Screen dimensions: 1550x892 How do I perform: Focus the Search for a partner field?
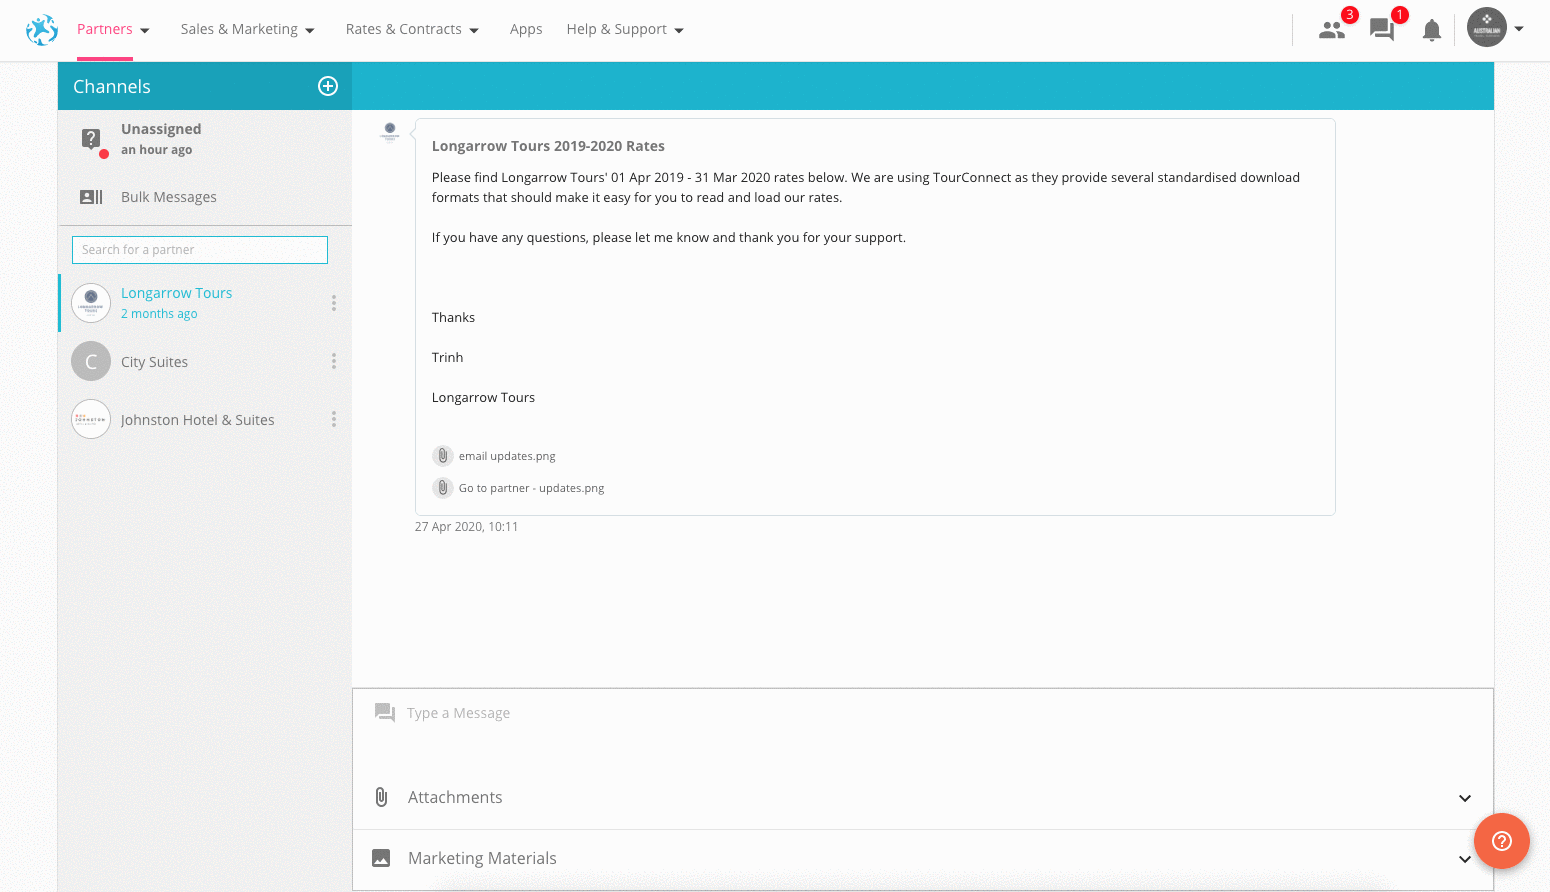[x=200, y=250]
